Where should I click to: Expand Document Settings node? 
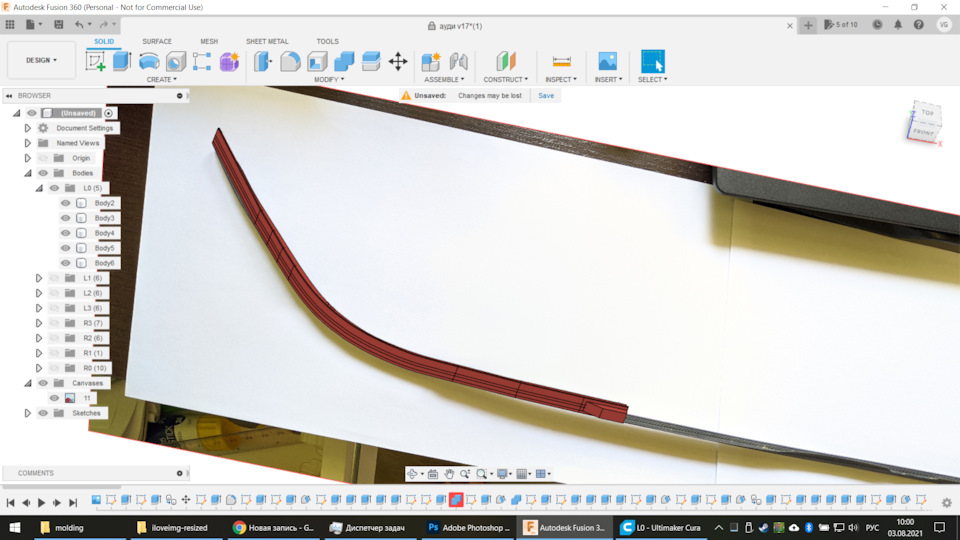coord(28,128)
